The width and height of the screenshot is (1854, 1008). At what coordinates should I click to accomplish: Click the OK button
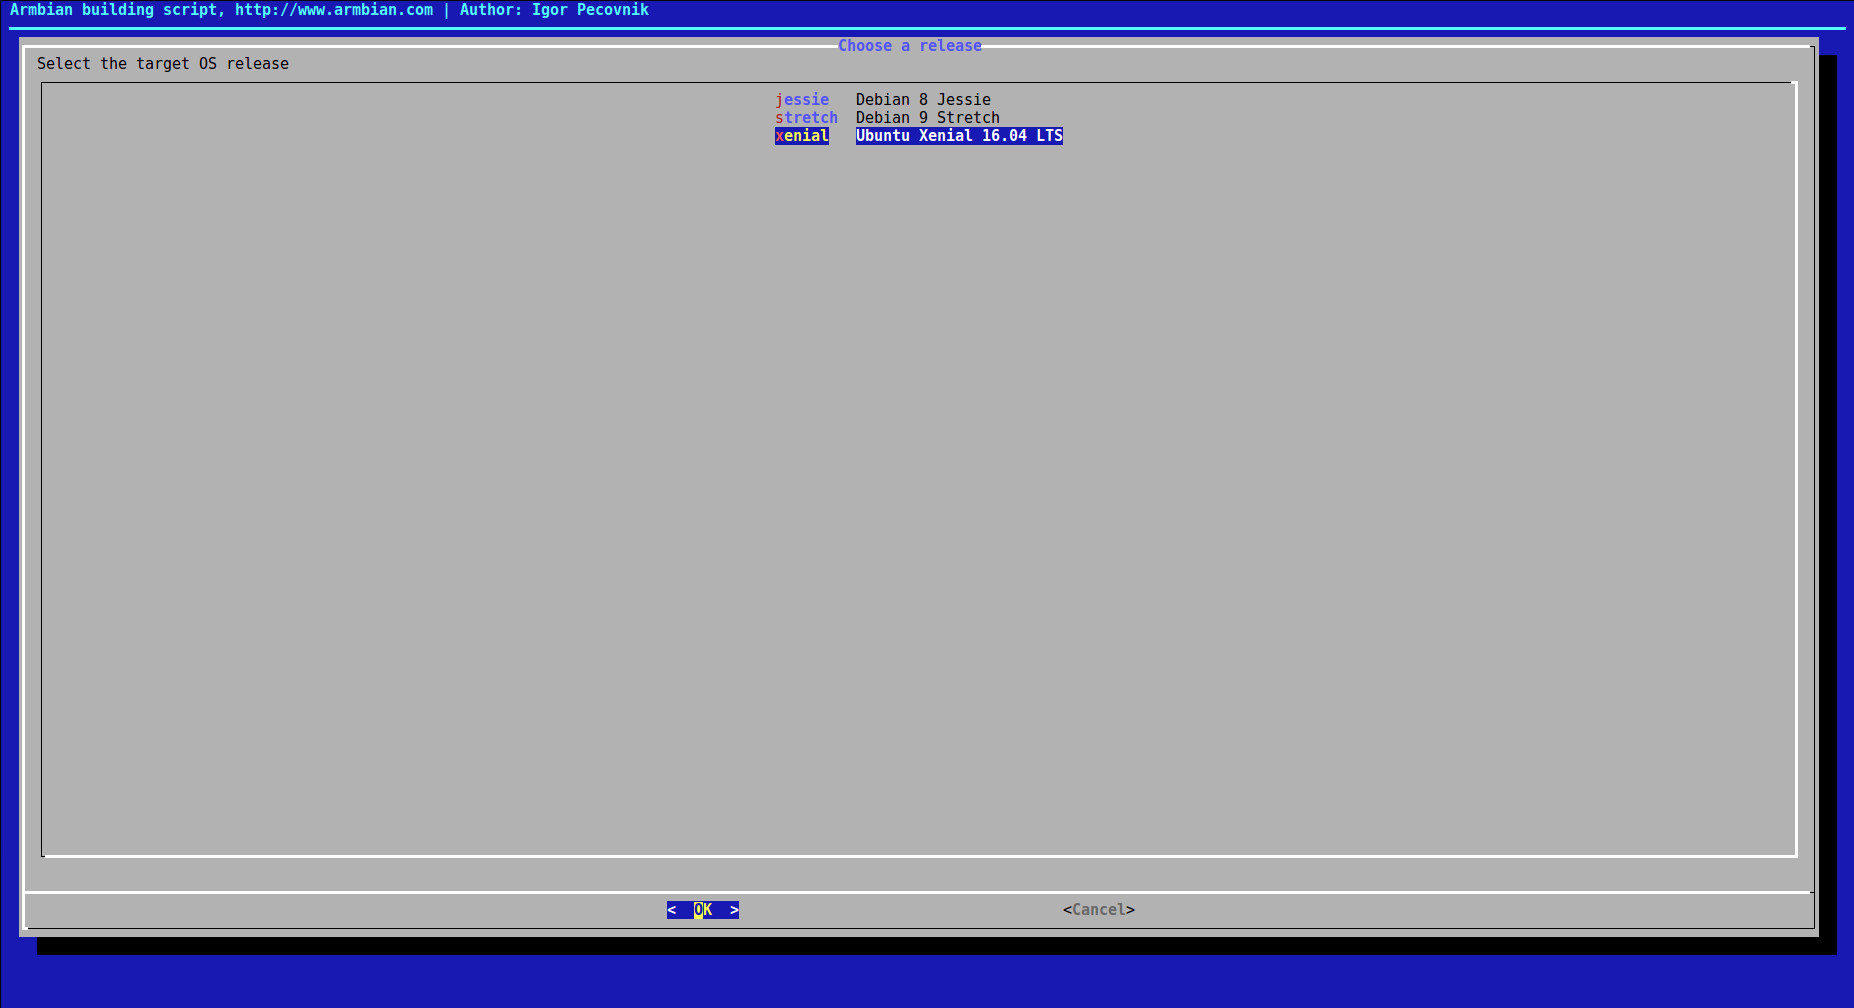pos(703,910)
